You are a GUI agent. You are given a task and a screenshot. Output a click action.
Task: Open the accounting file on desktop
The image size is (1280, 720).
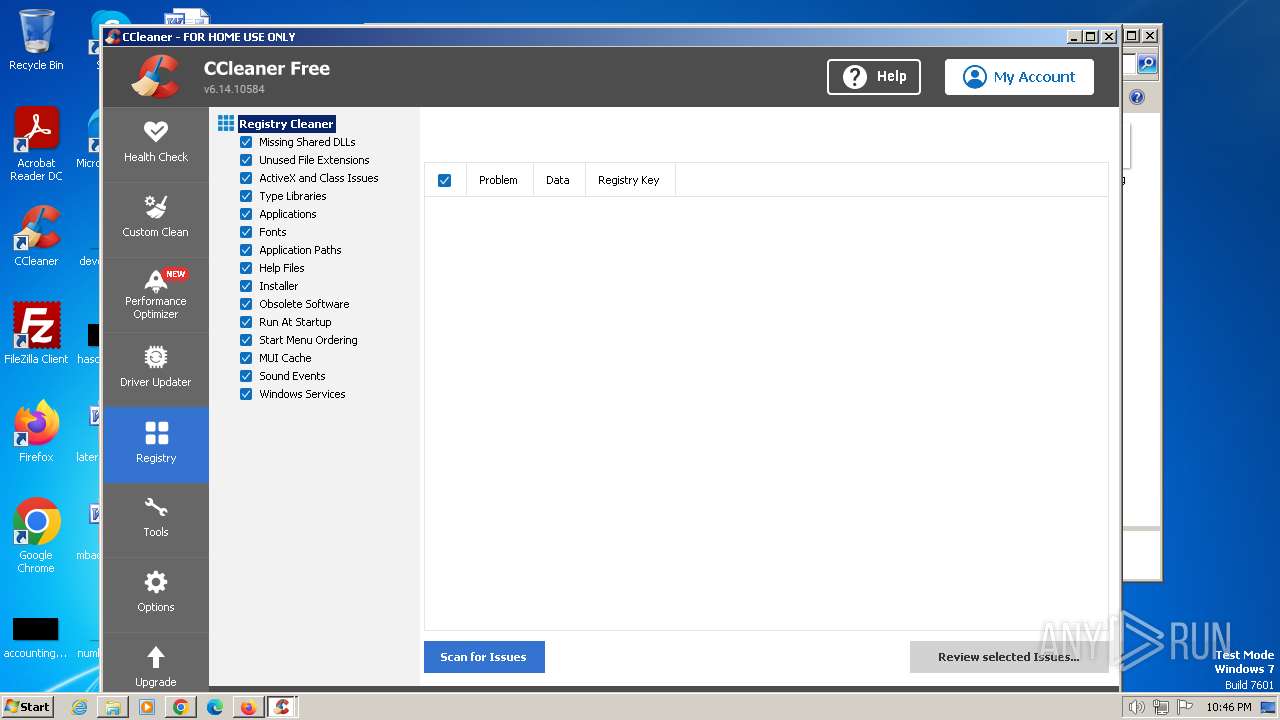pyautogui.click(x=36, y=639)
